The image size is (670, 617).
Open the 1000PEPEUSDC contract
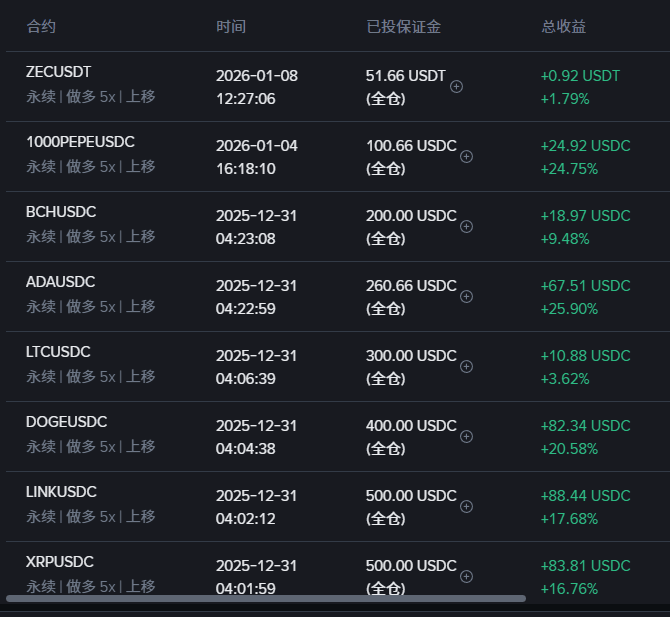pyautogui.click(x=80, y=142)
